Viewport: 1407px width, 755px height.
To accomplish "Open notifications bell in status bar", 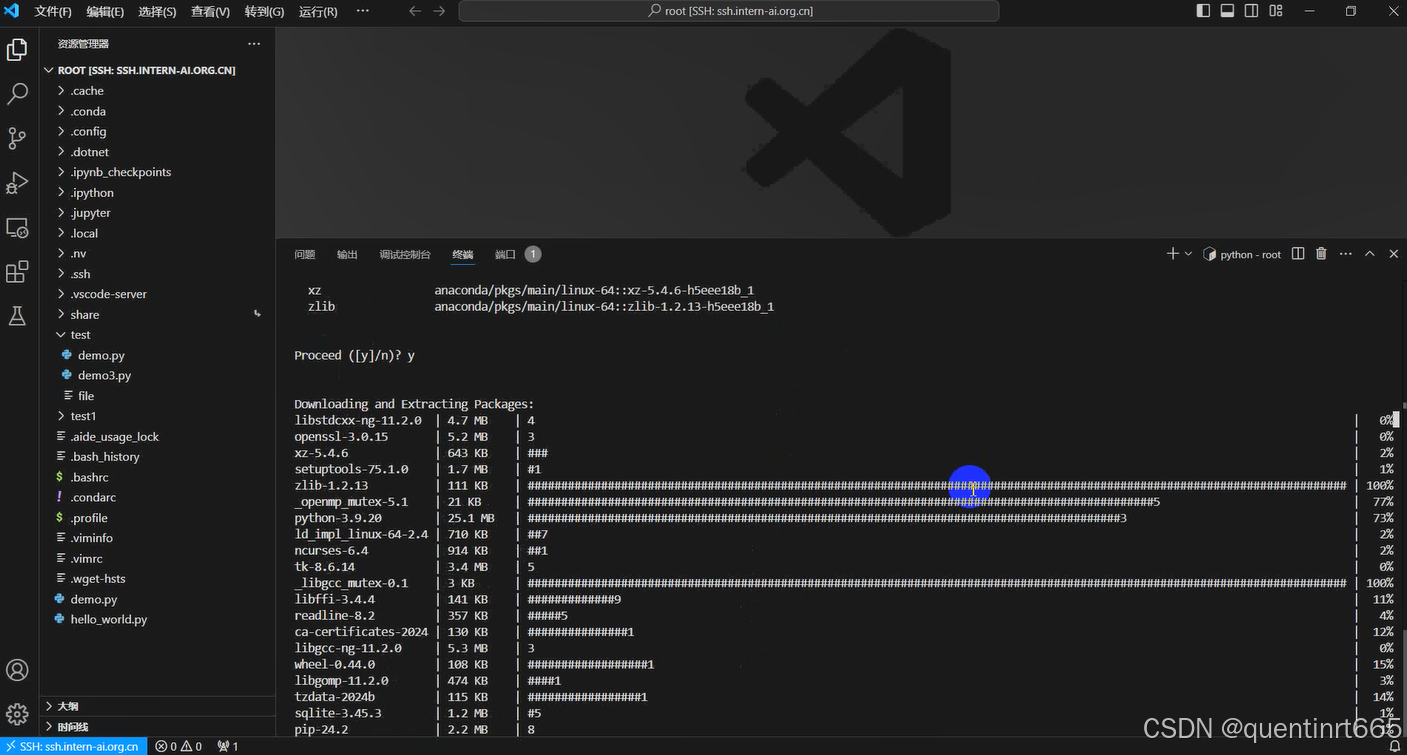I will (x=1395, y=746).
